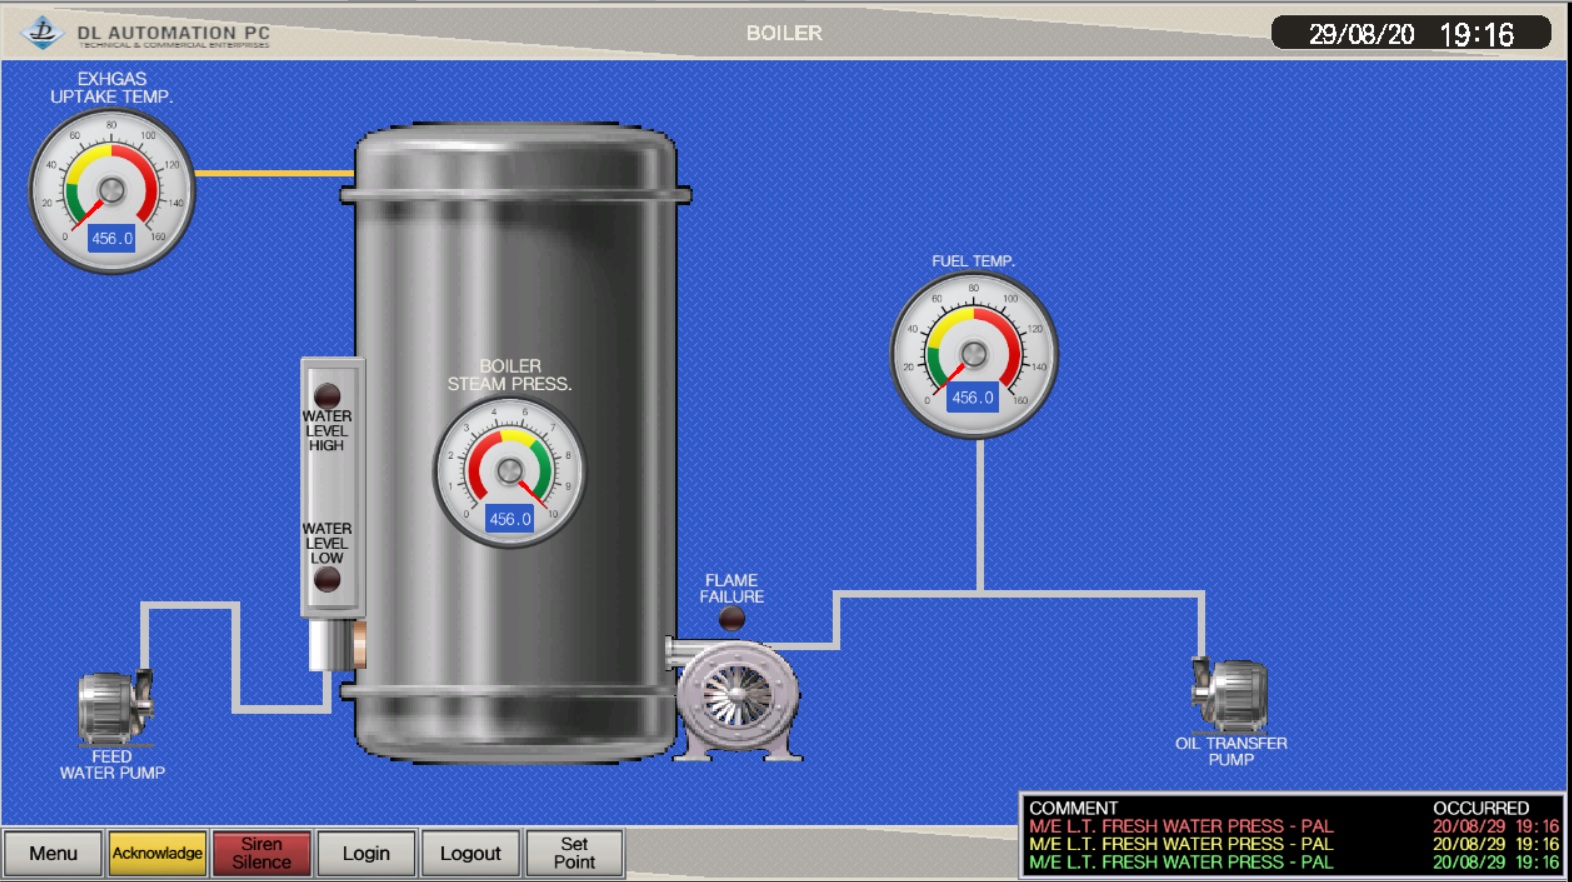Click the DL Automation PC logo

[x=43, y=32]
